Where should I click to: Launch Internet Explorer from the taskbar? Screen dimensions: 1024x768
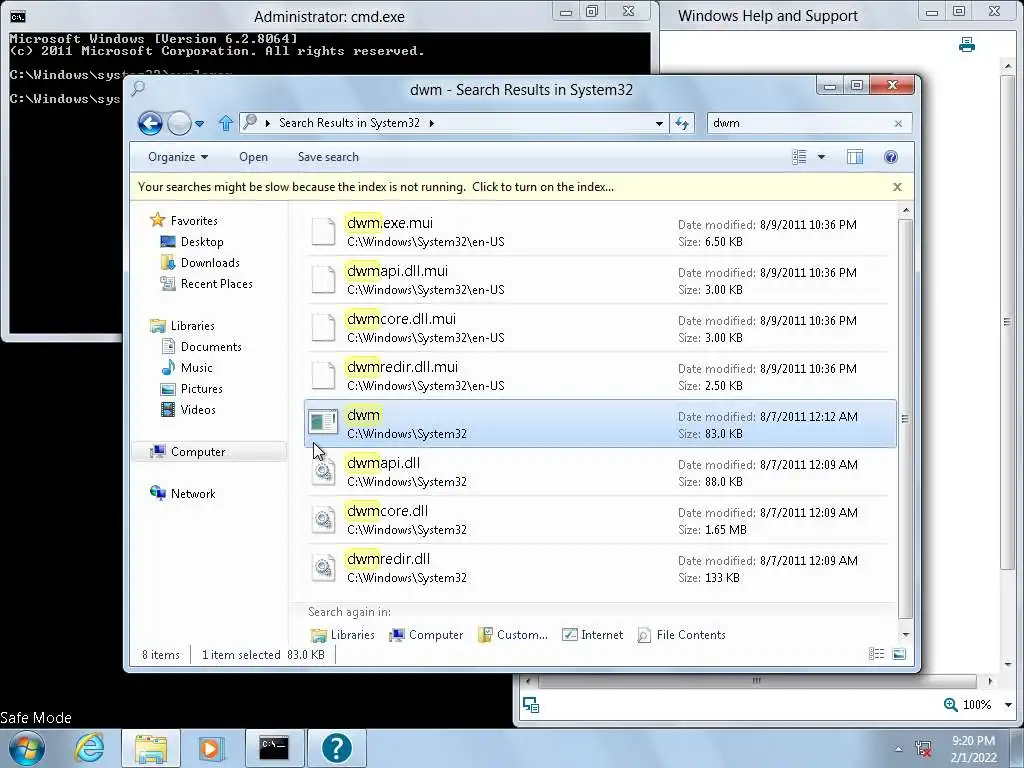[89, 748]
